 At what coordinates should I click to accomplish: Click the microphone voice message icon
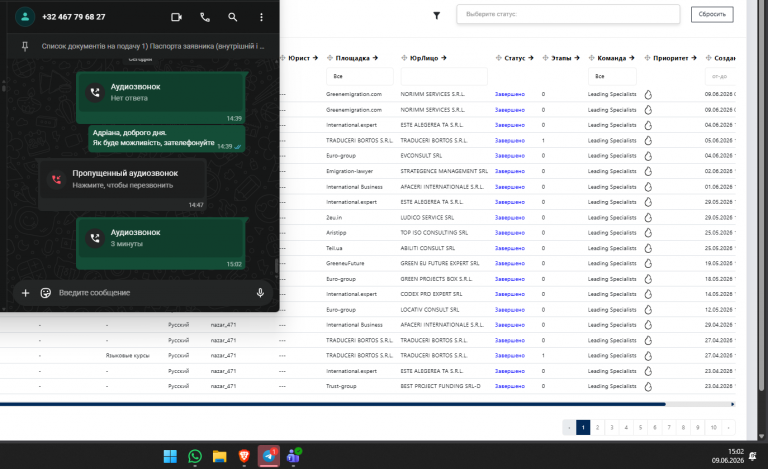[260, 293]
